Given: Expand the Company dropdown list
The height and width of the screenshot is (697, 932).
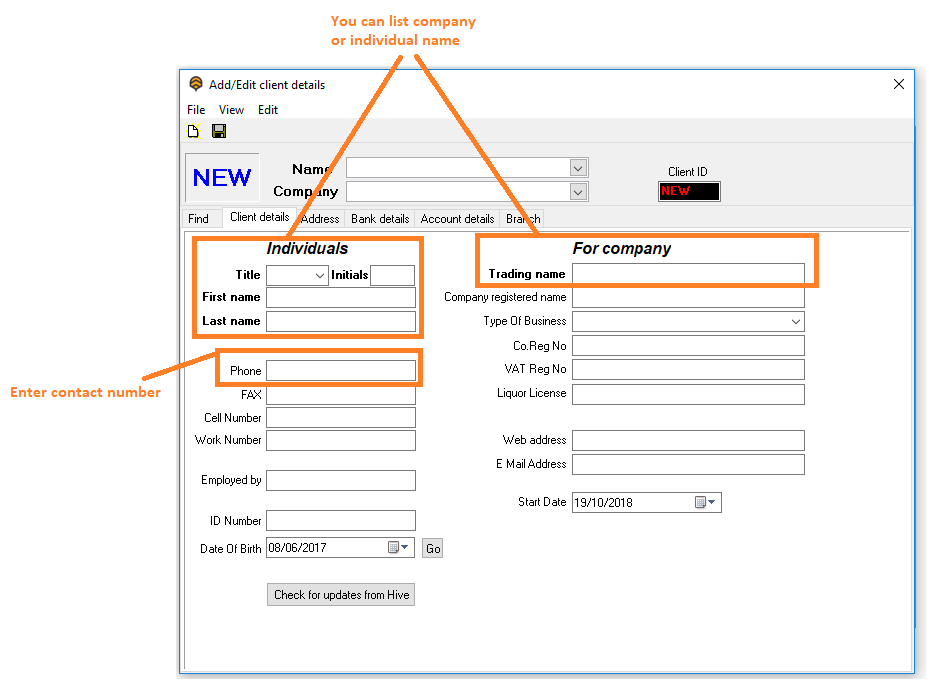Looking at the screenshot, I should point(577,191).
